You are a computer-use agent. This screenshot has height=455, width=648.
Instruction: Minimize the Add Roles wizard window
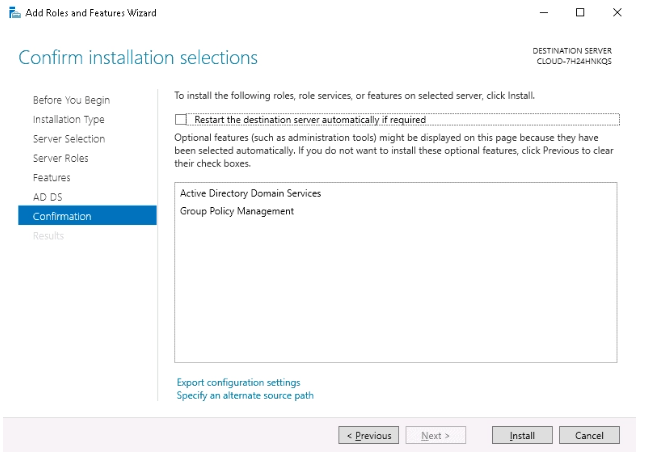[x=544, y=13]
